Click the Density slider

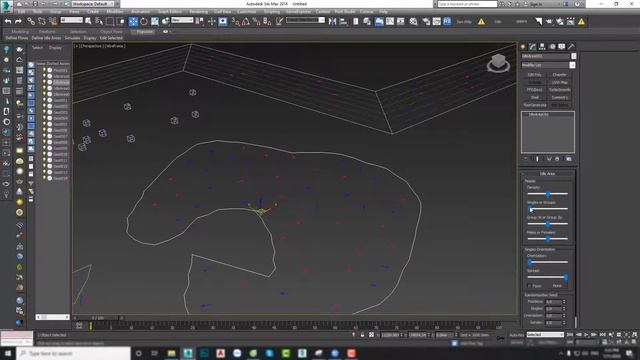(x=547, y=194)
